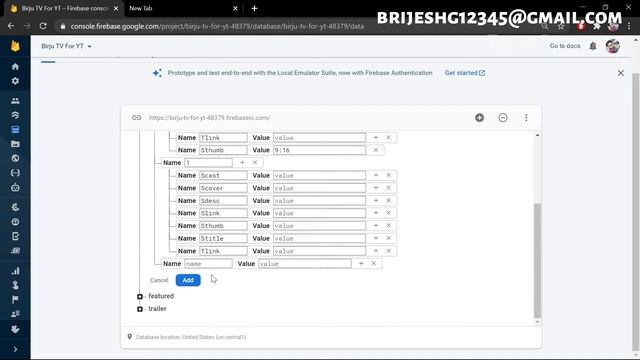The height and width of the screenshot is (360, 640).
Task: Copy the database URL link icon
Action: 136,118
